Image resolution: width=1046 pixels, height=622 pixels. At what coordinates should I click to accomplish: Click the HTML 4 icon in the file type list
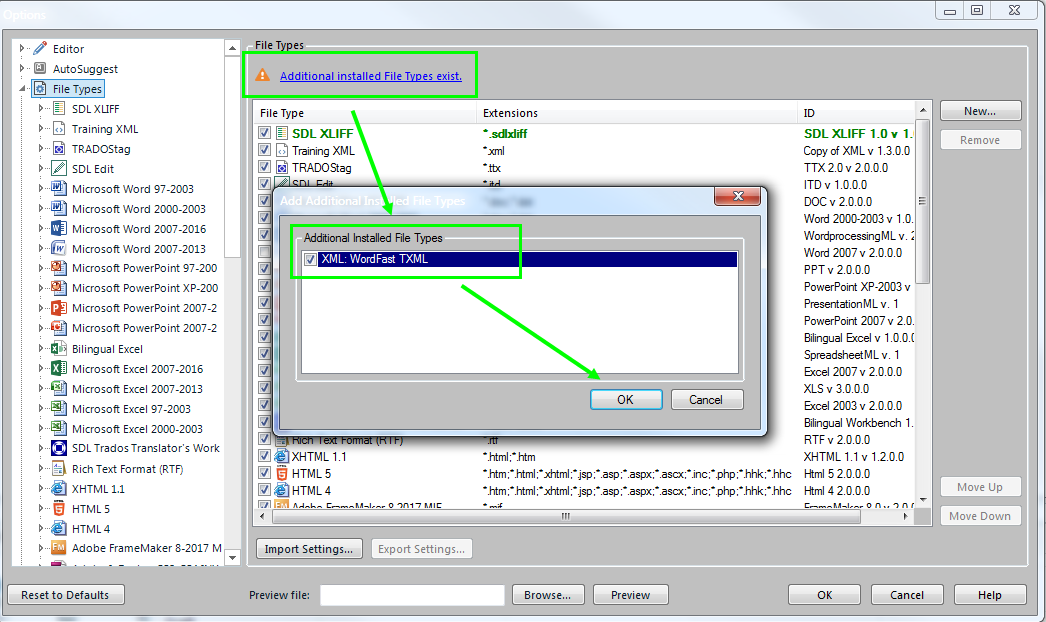tap(282, 491)
